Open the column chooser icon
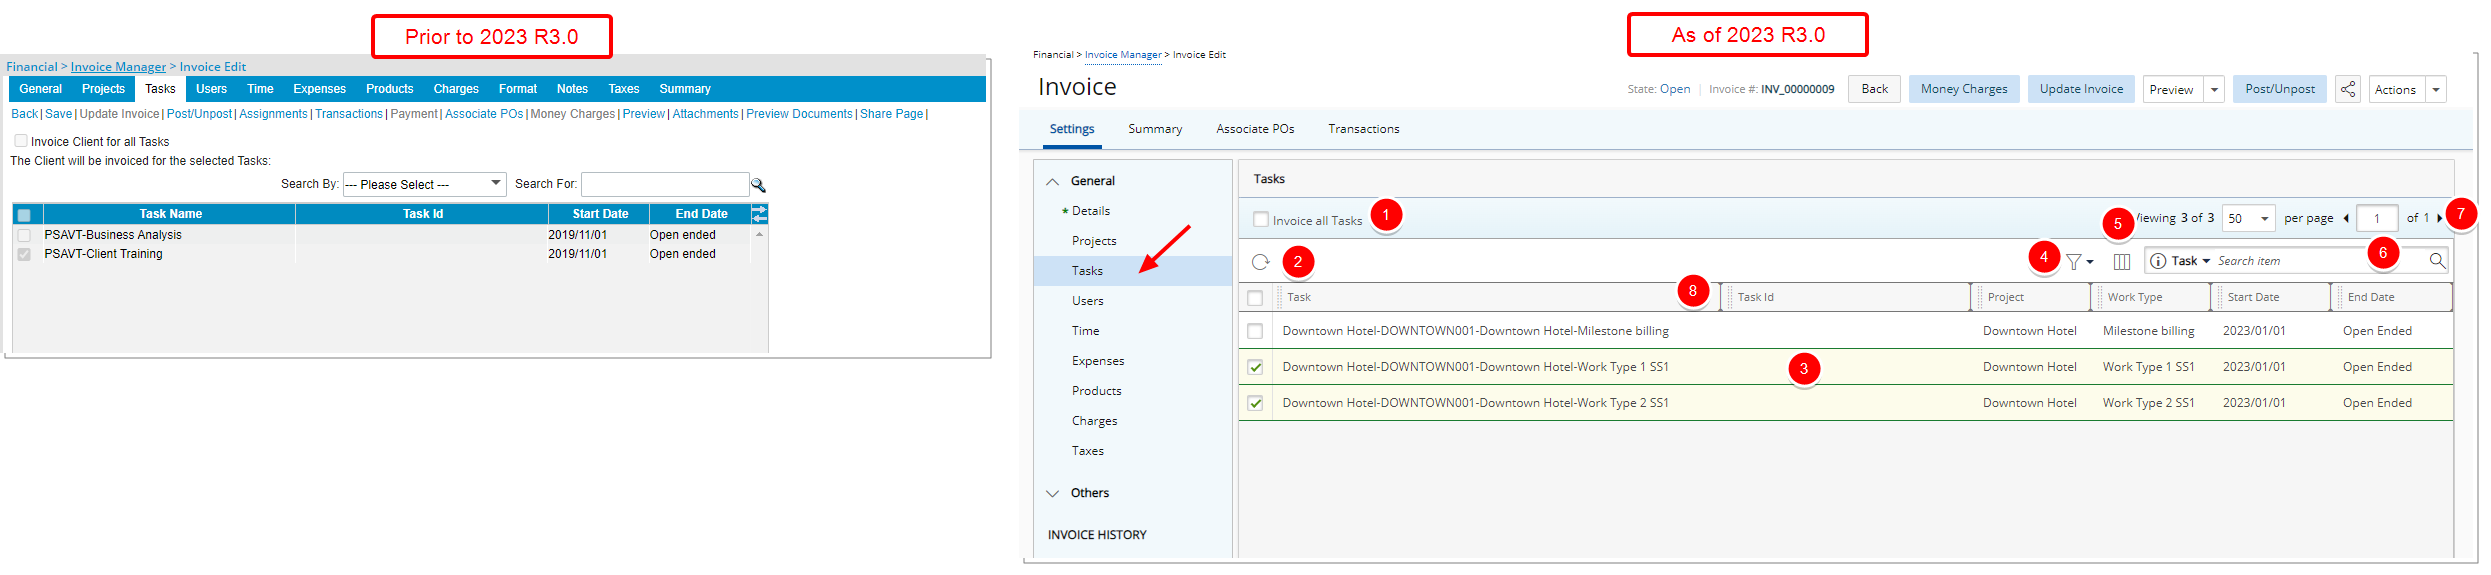 2122,262
